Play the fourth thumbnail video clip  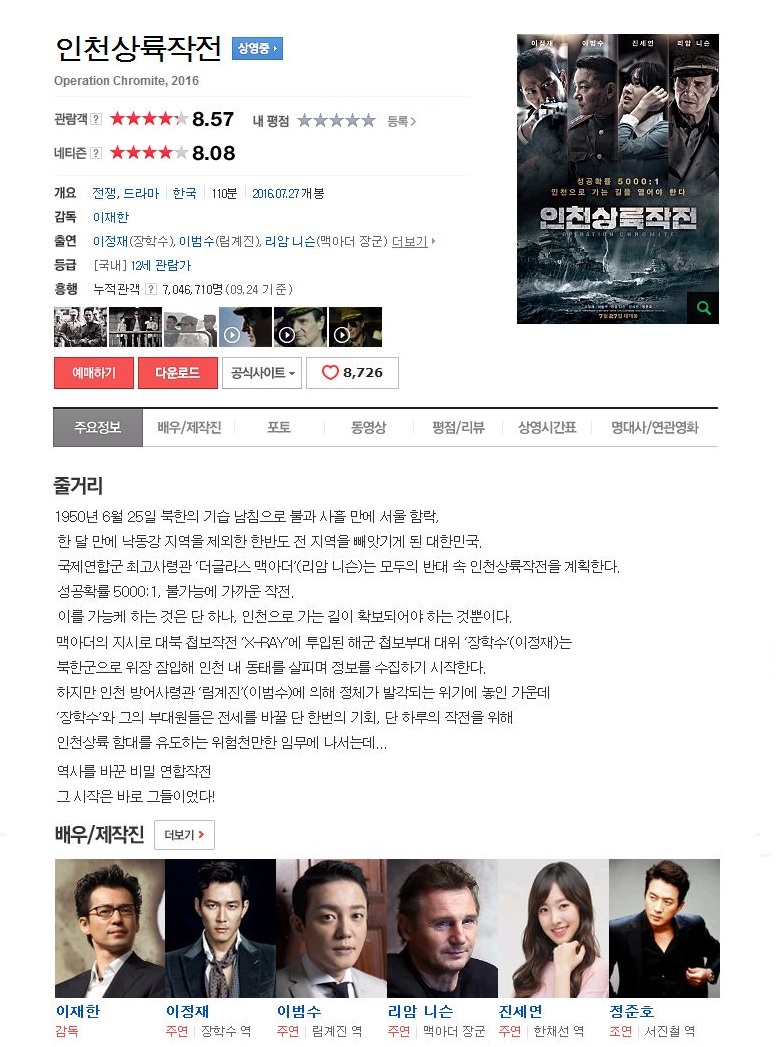pos(245,327)
